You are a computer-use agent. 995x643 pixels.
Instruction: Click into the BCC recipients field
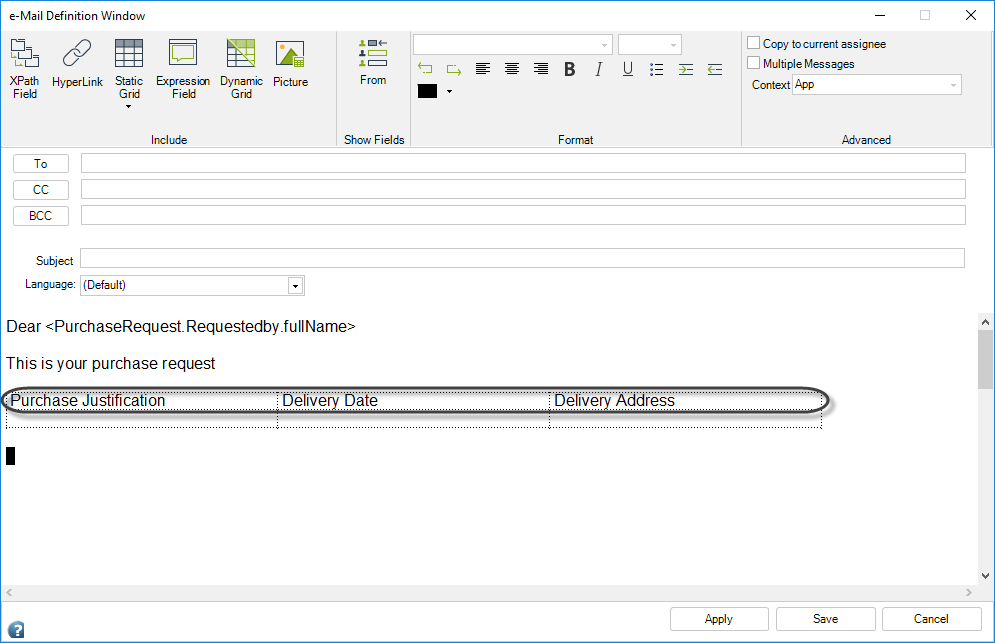[523, 215]
